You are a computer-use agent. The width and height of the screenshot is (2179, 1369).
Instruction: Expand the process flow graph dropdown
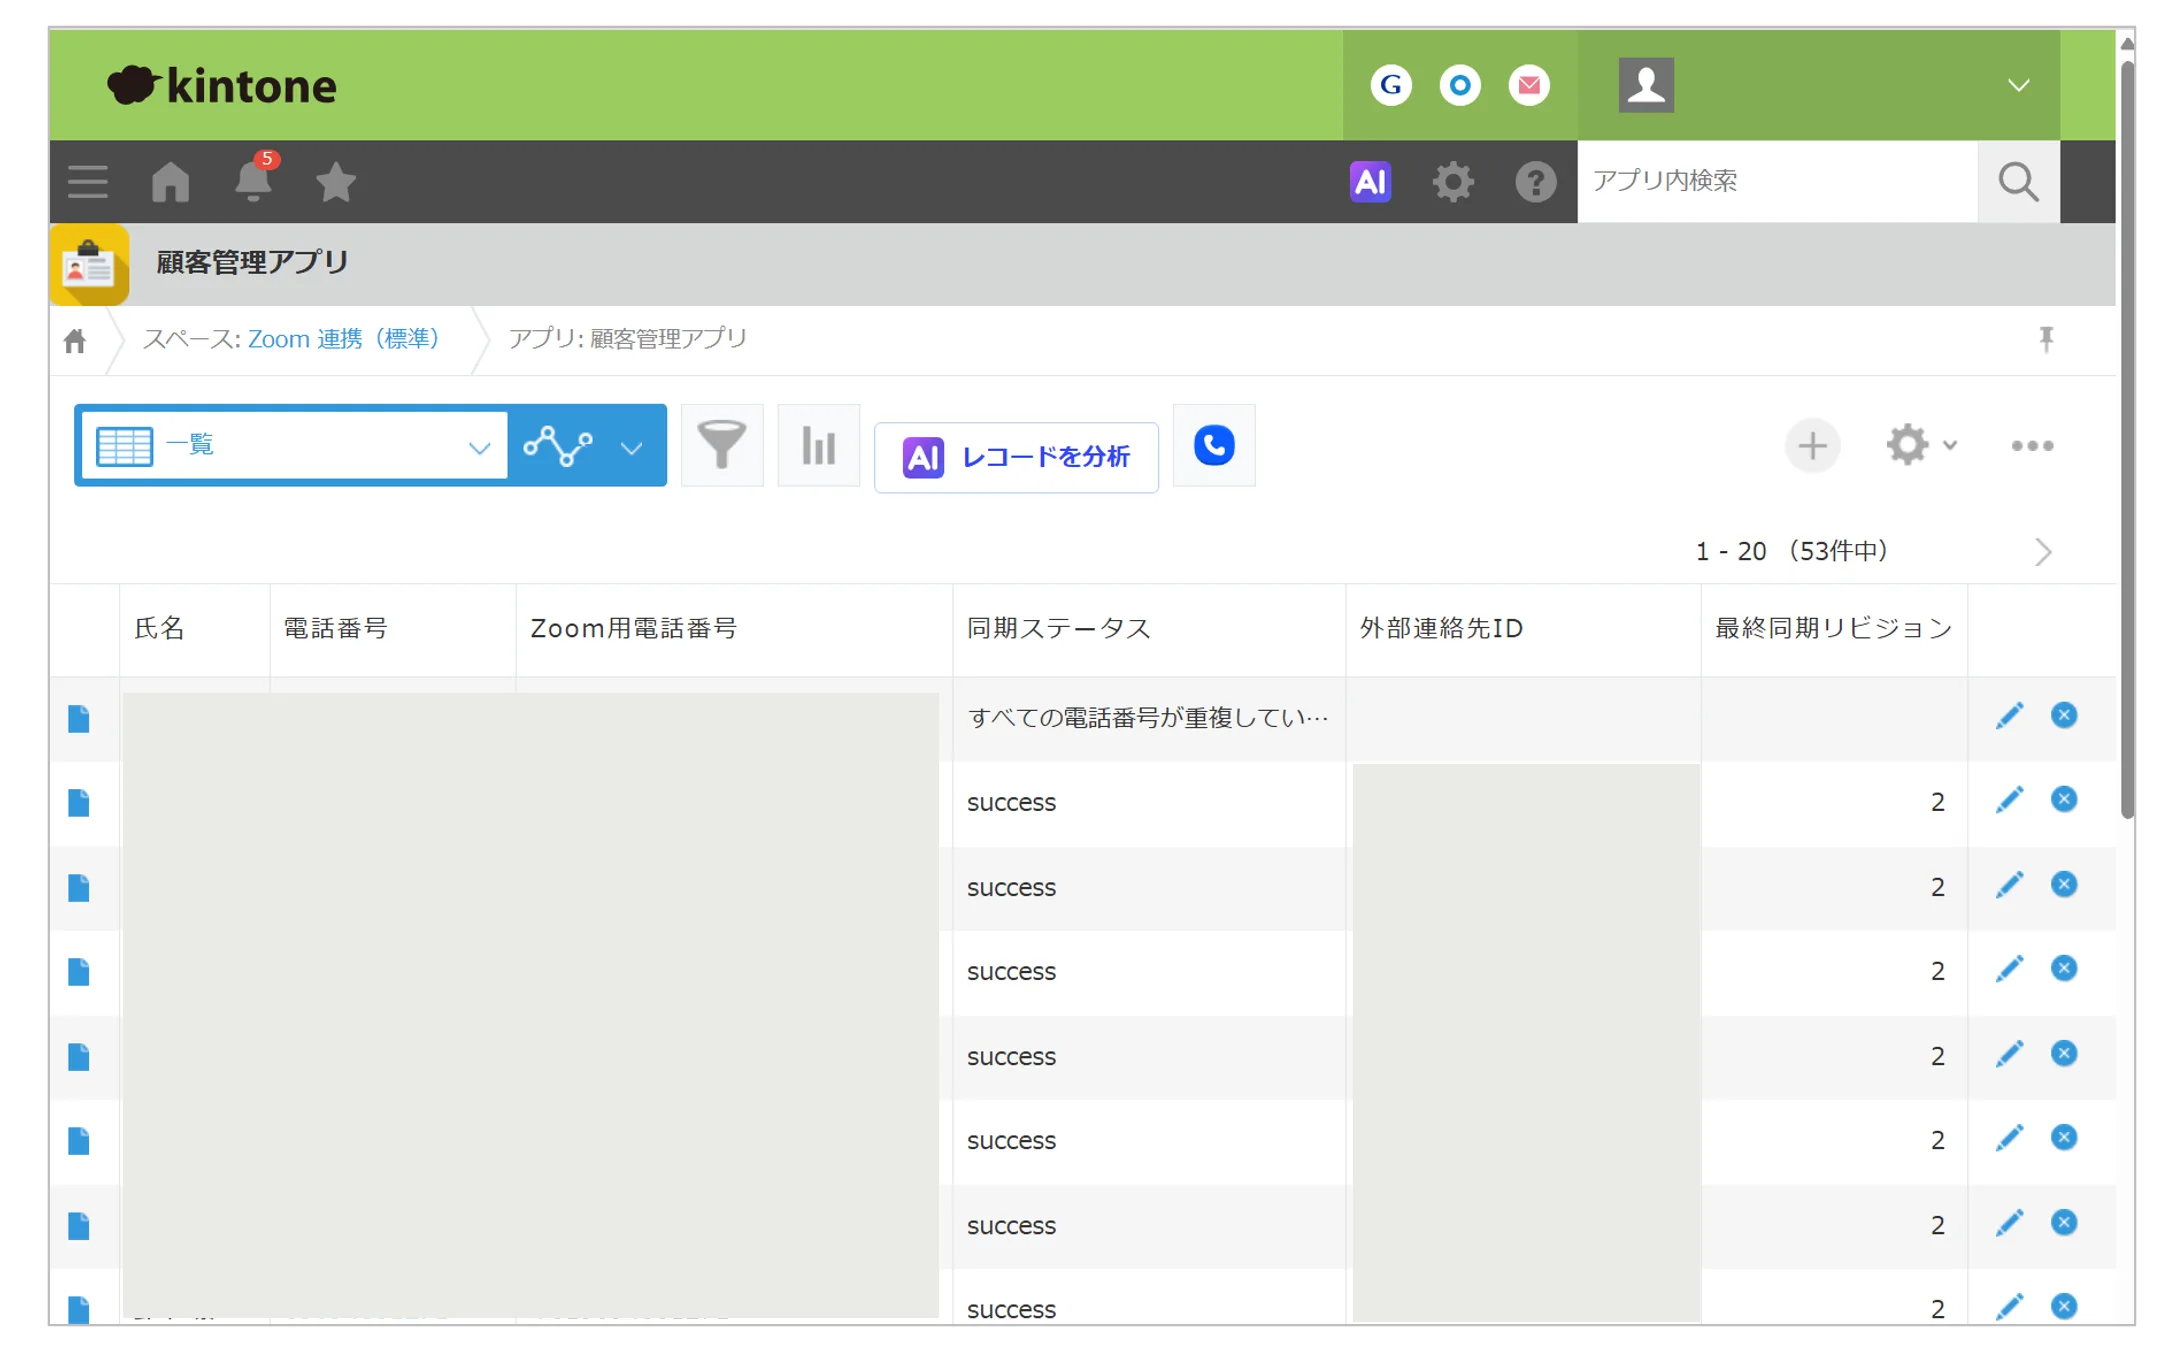[x=588, y=446]
